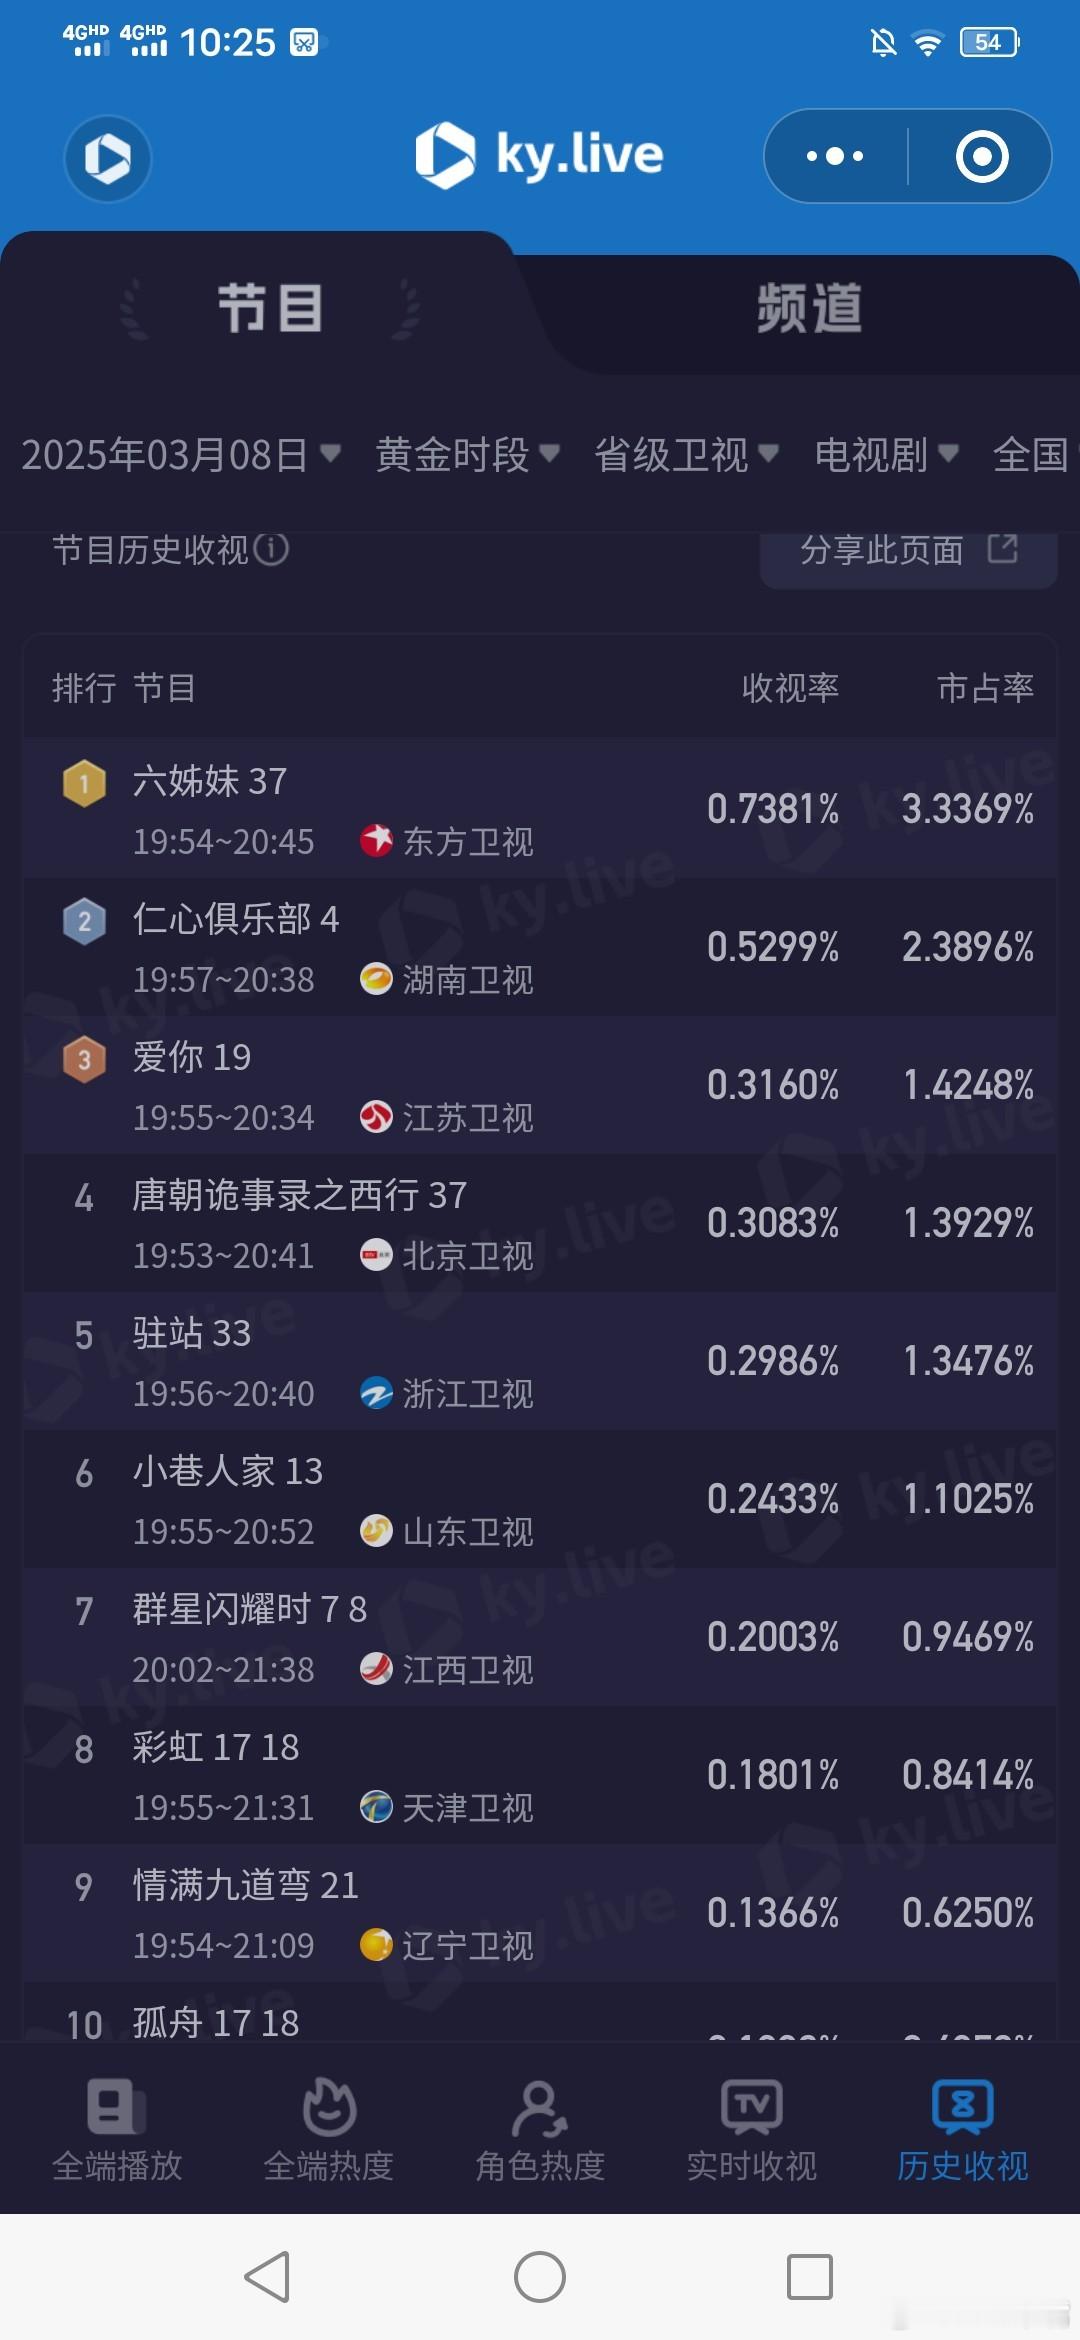The height and width of the screenshot is (2340, 1080).
Task: Expand the 省级卫视 channel type dropdown
Action: click(x=686, y=455)
